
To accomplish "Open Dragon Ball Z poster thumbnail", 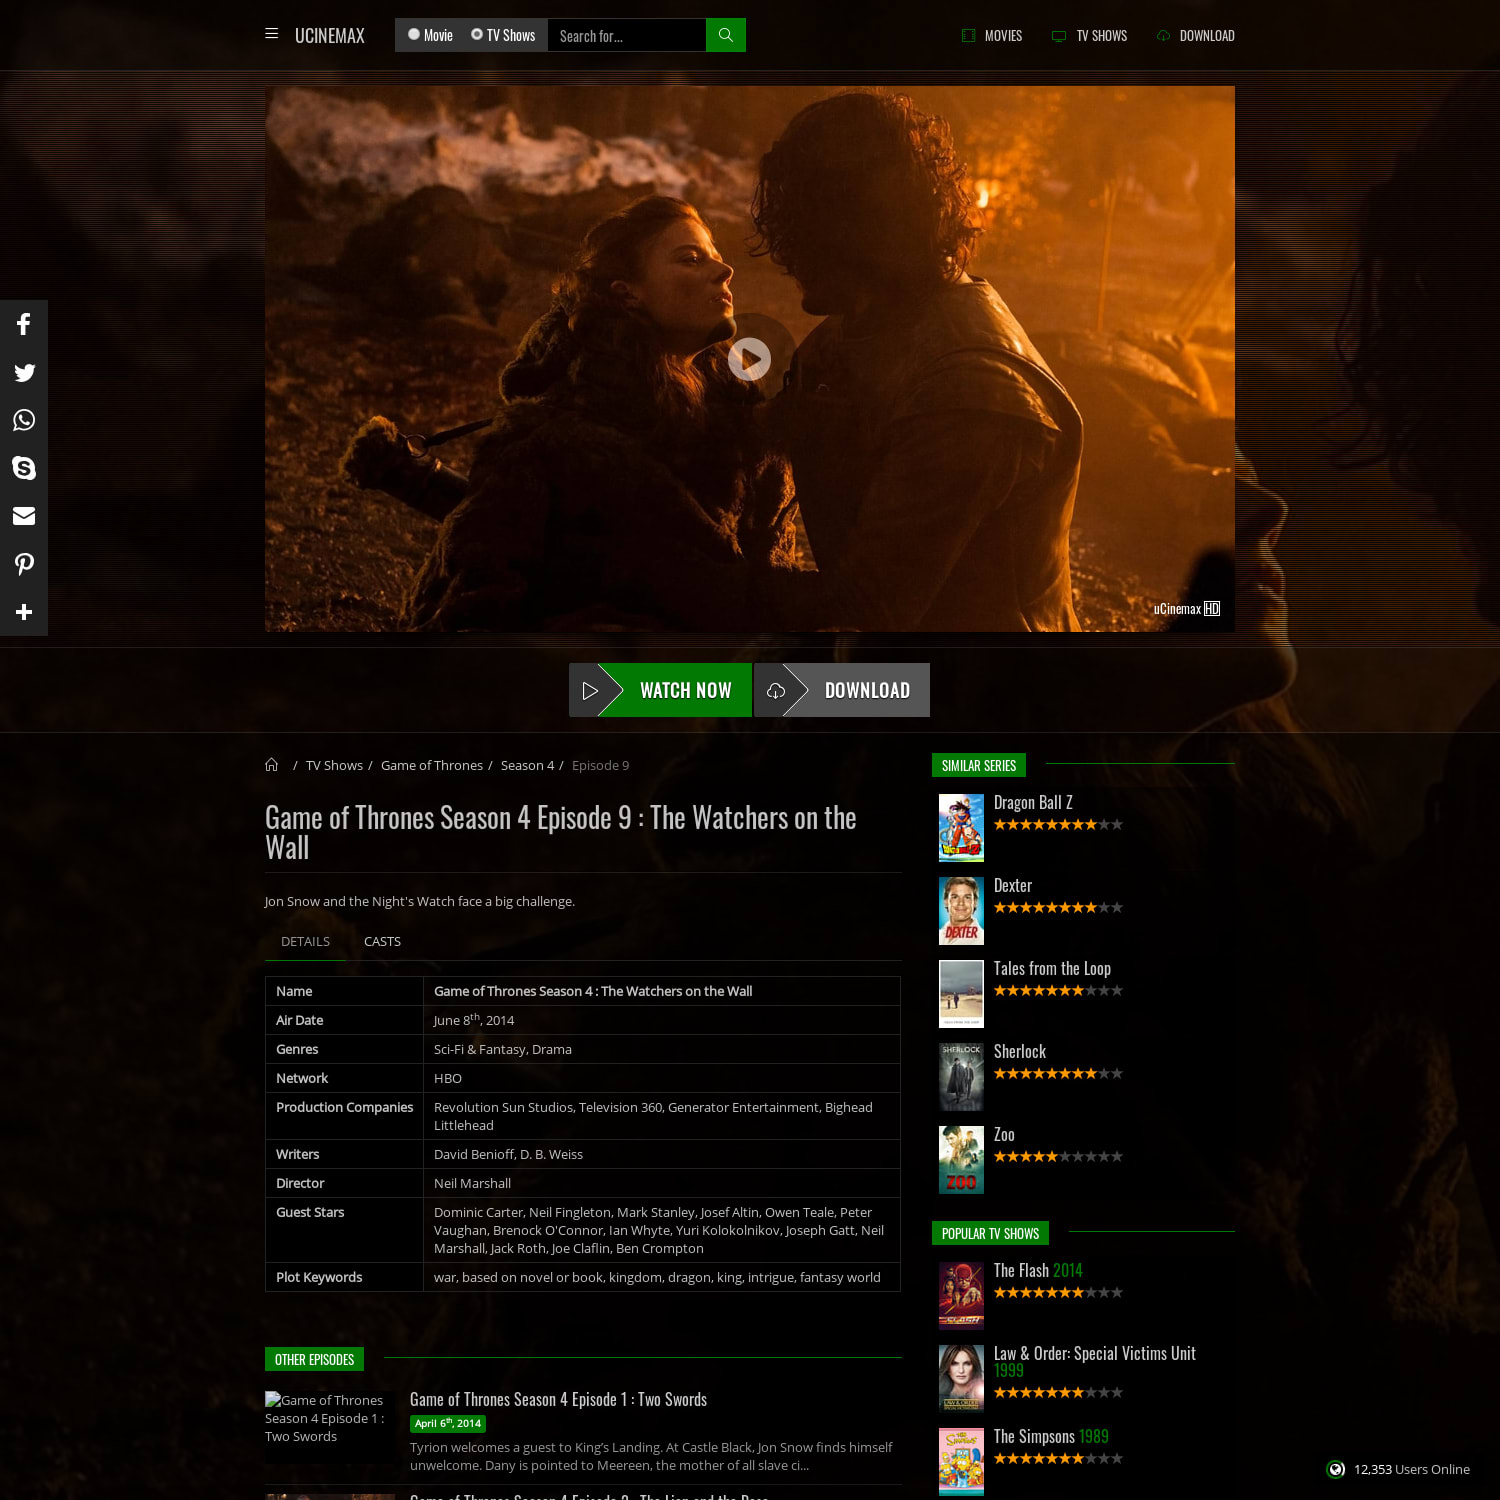I will click(x=961, y=828).
